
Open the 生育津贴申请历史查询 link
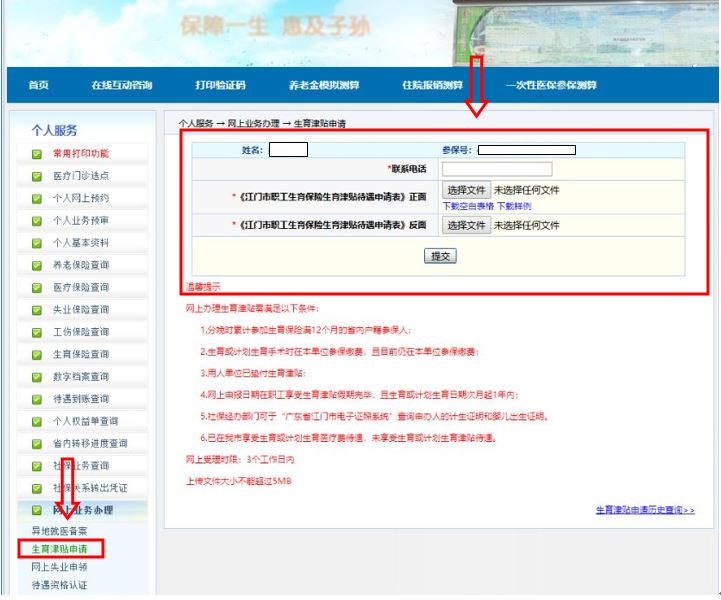pos(645,510)
